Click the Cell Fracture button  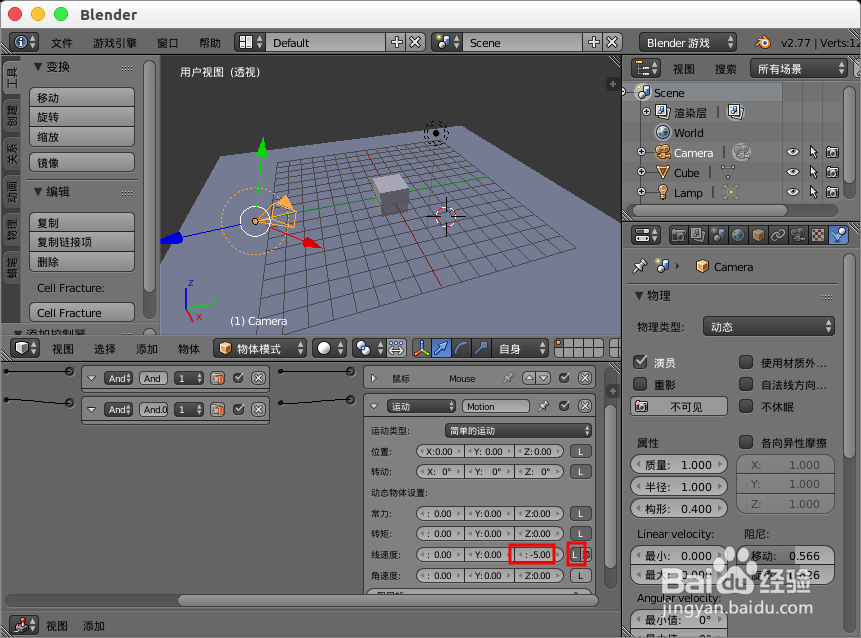(x=82, y=312)
